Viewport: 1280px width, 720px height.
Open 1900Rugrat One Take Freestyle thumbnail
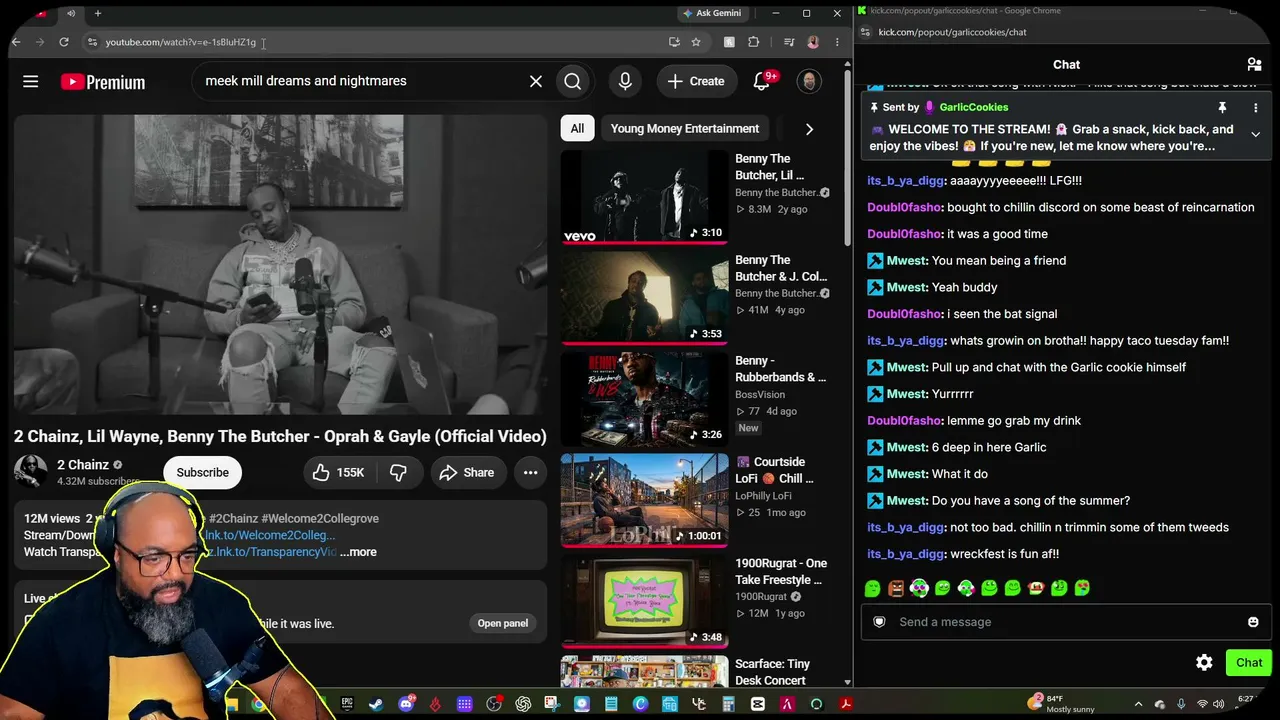click(645, 601)
